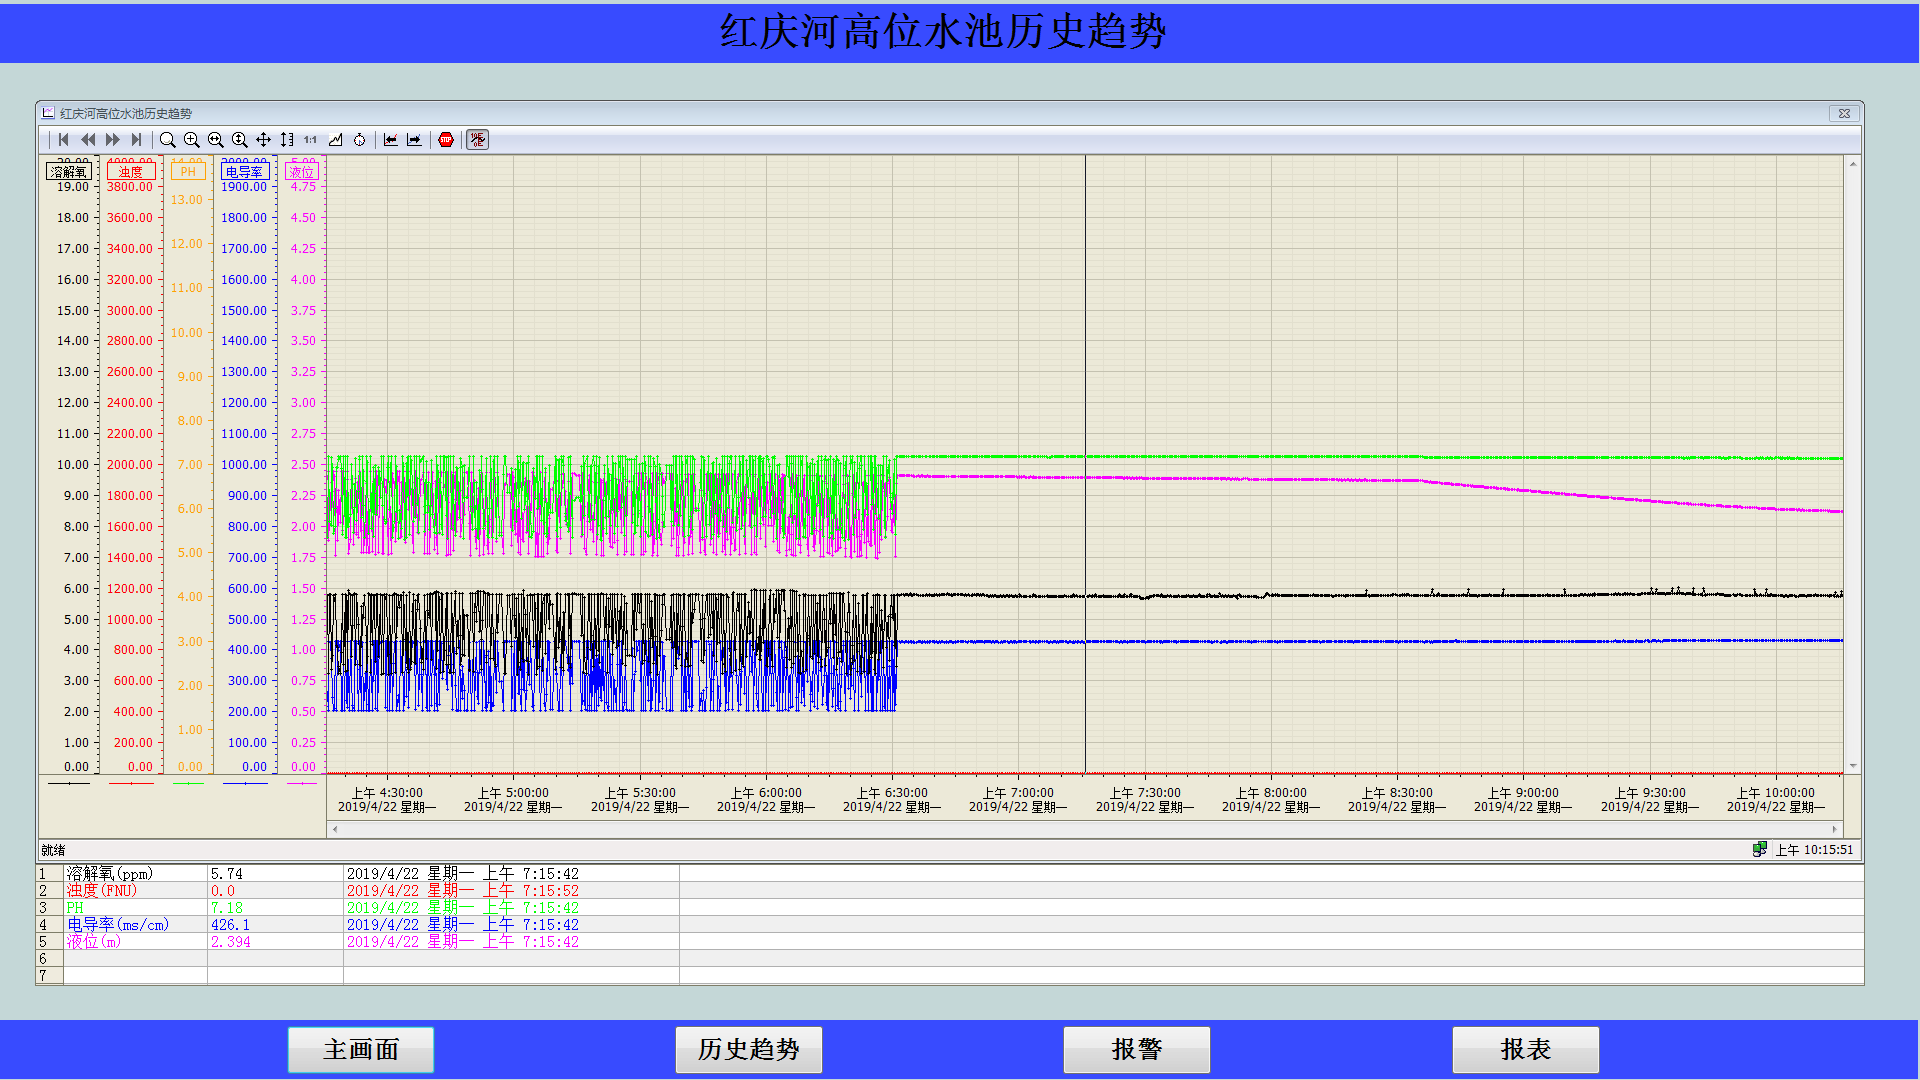Open the 报警 alarm page
This screenshot has width=1920, height=1080.
pyautogui.click(x=1136, y=1049)
